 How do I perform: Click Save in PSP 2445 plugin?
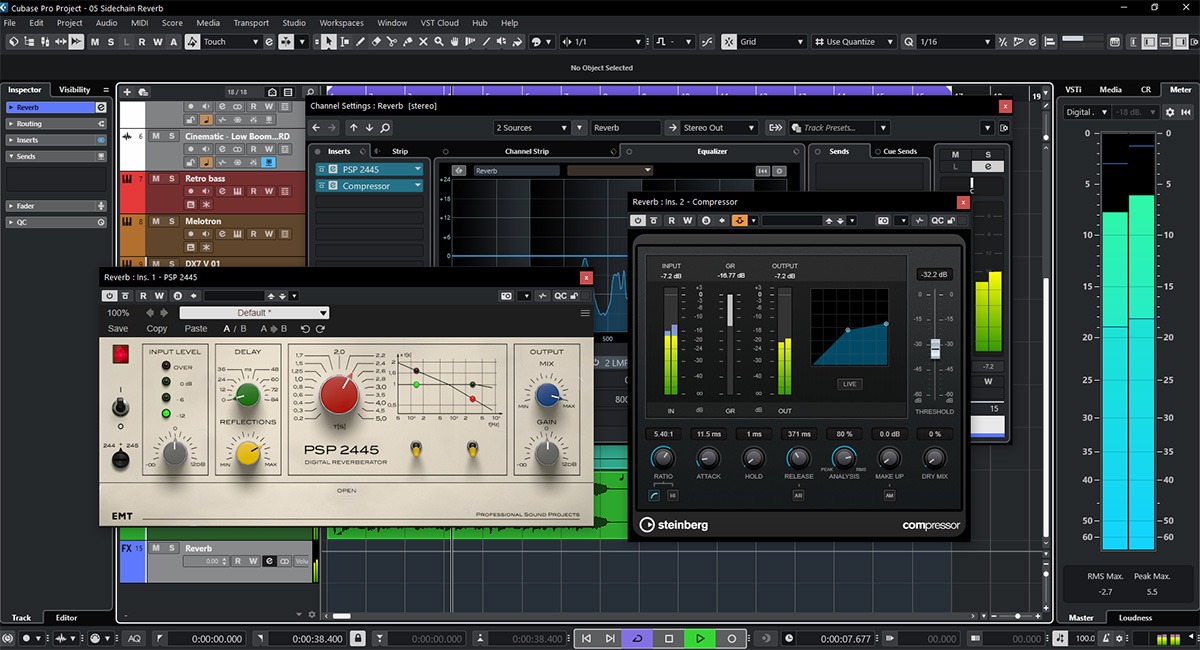pyautogui.click(x=118, y=329)
